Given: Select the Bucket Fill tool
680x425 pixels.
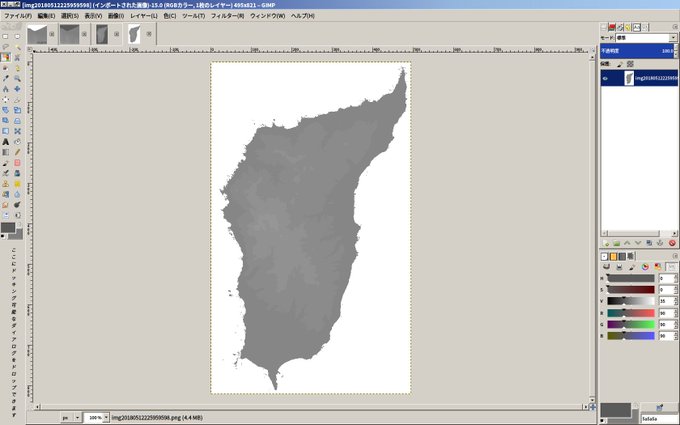Looking at the screenshot, I should tap(17, 142).
